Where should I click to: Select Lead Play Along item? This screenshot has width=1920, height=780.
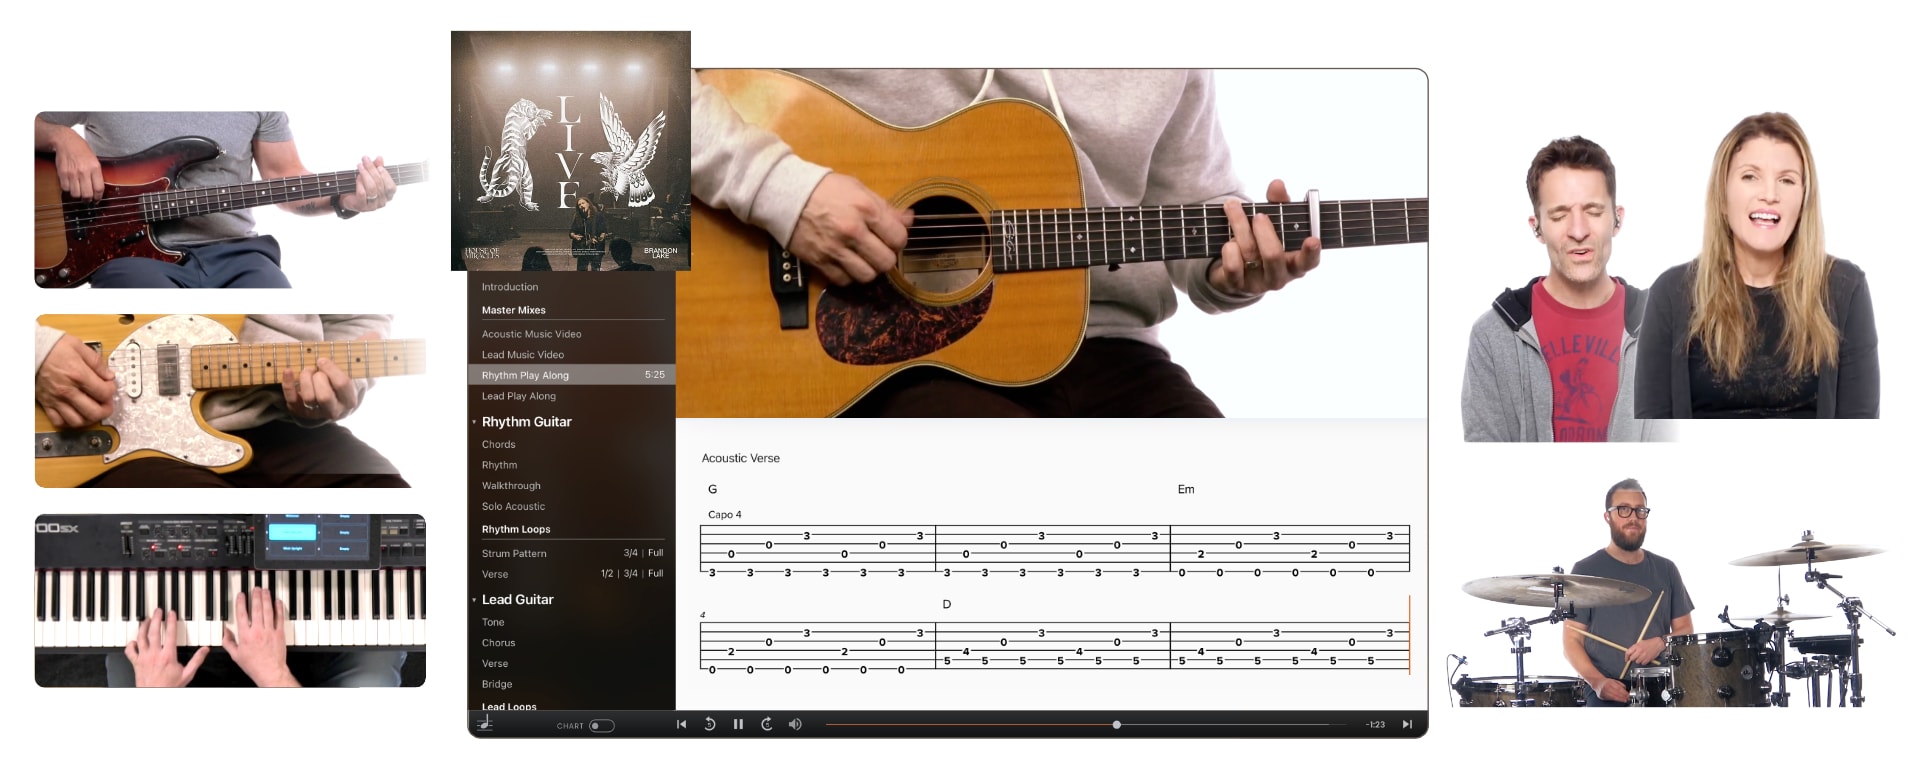pos(518,396)
